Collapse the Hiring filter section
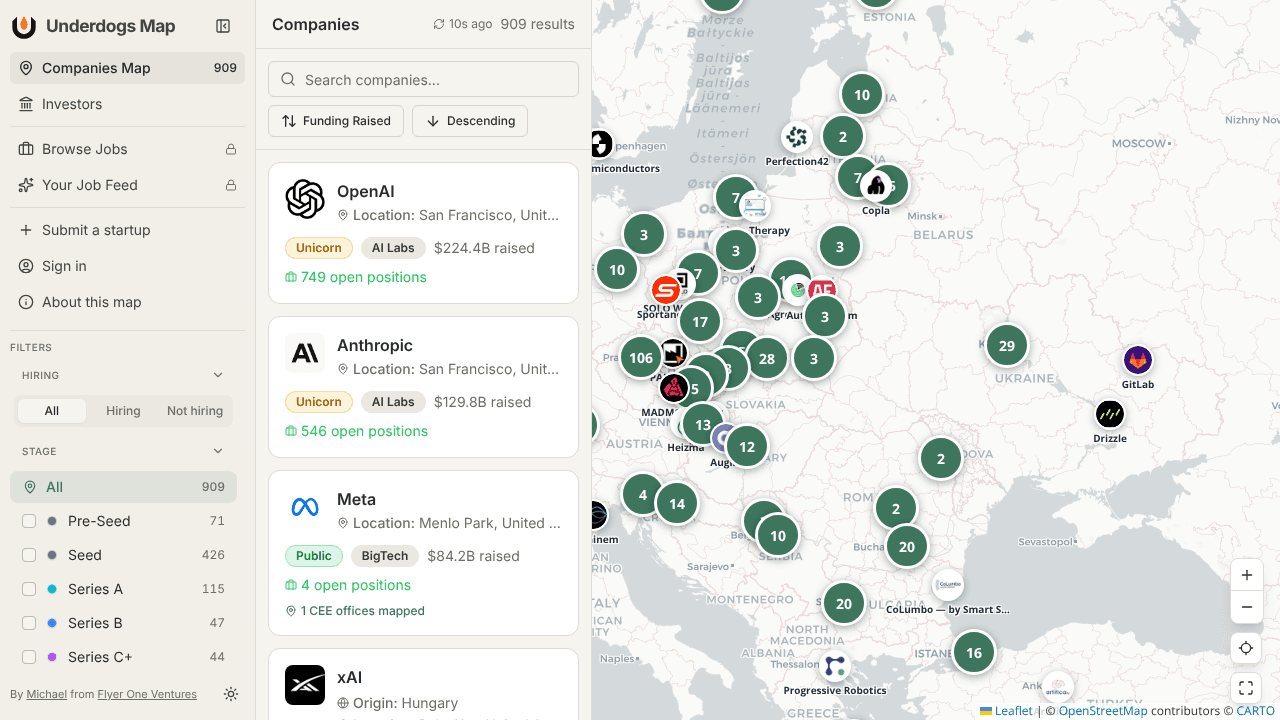This screenshot has width=1280, height=720. [218, 375]
